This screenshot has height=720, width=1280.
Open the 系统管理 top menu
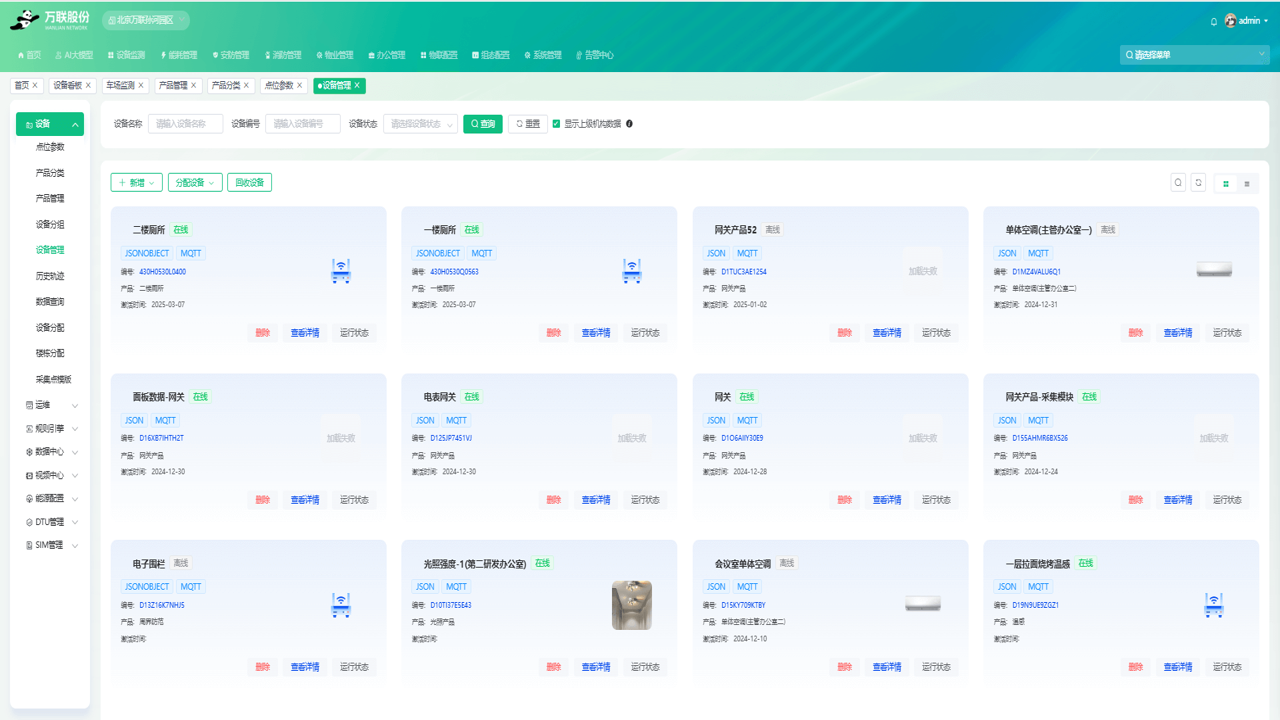click(543, 55)
